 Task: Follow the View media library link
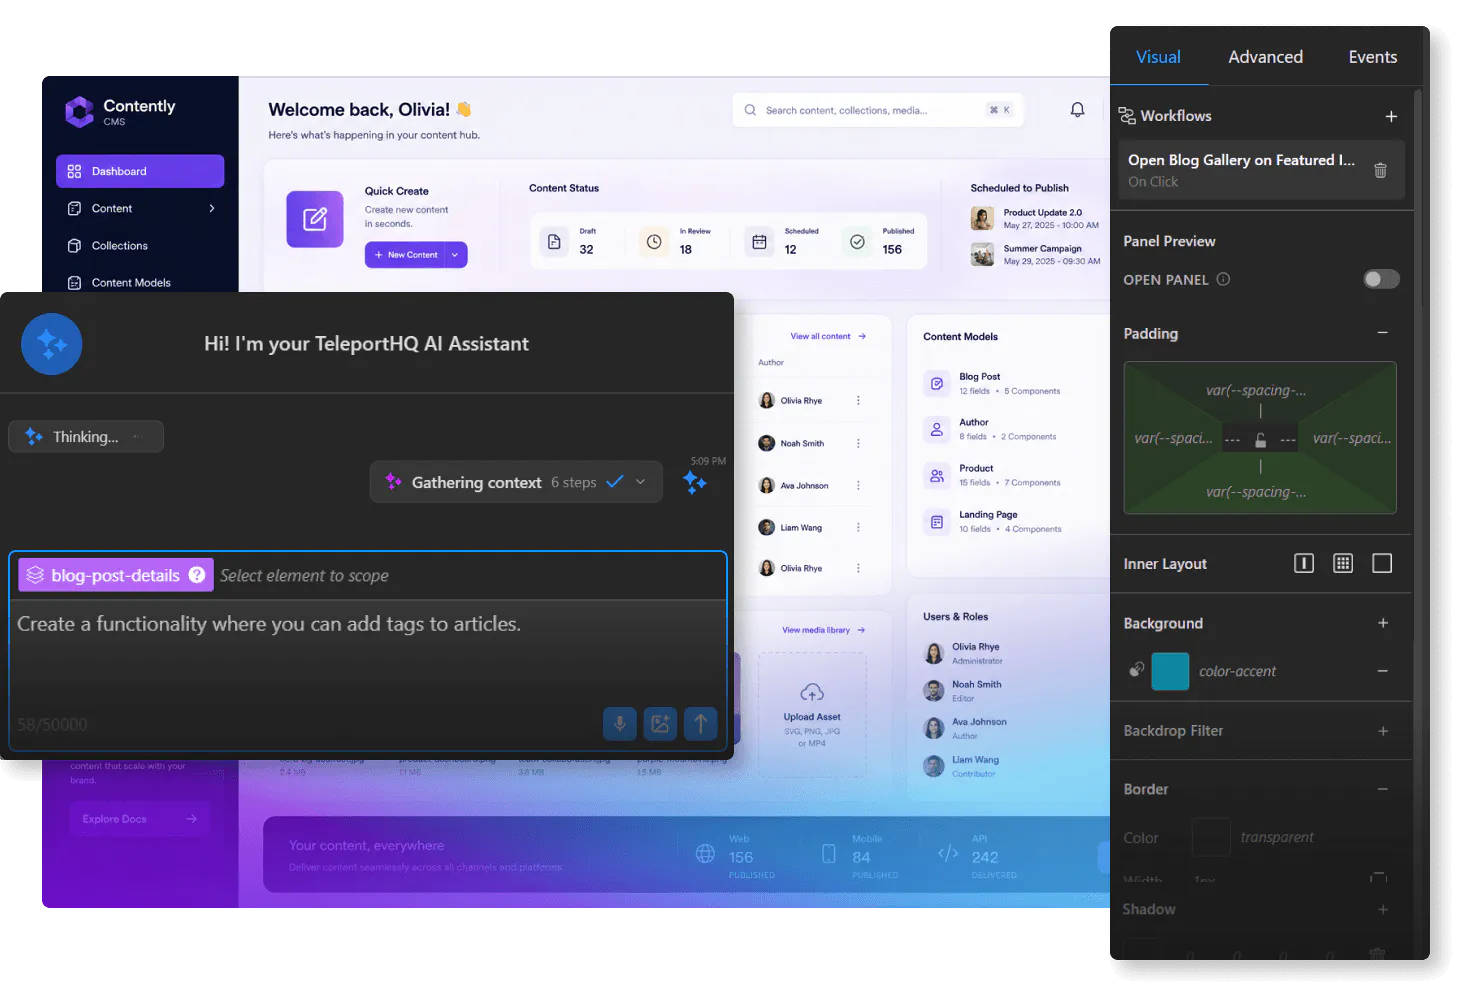click(x=824, y=630)
